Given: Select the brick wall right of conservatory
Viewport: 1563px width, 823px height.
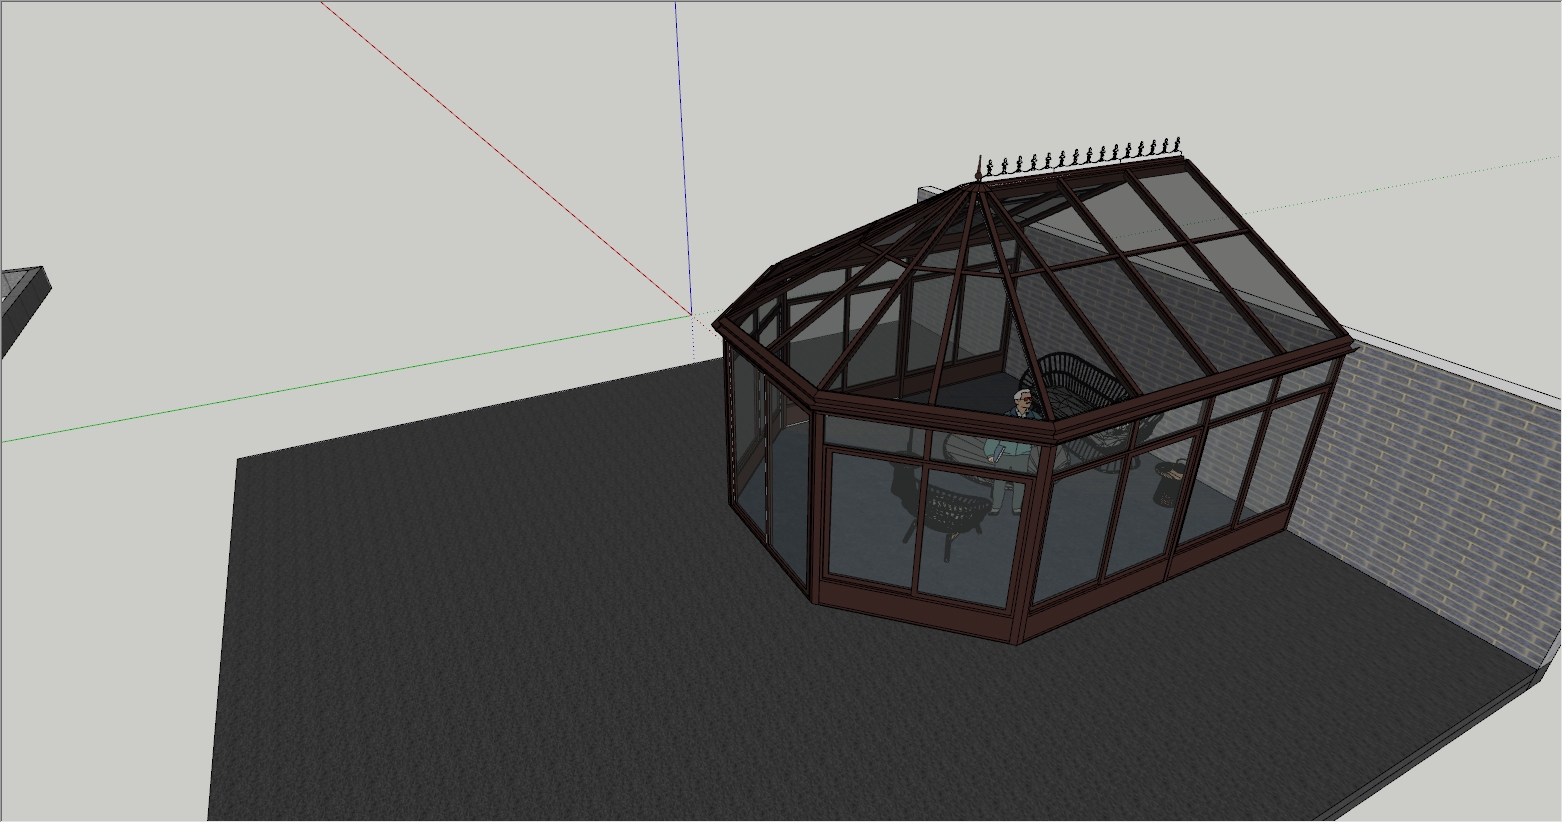Looking at the screenshot, I should point(1430,480).
